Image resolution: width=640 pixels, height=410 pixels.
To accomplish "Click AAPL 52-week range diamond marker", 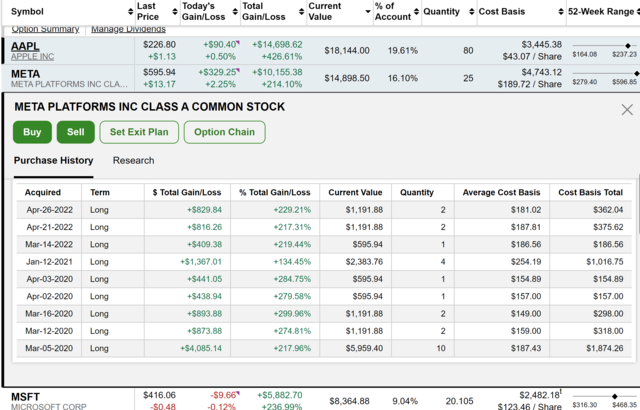I will pos(628,46).
